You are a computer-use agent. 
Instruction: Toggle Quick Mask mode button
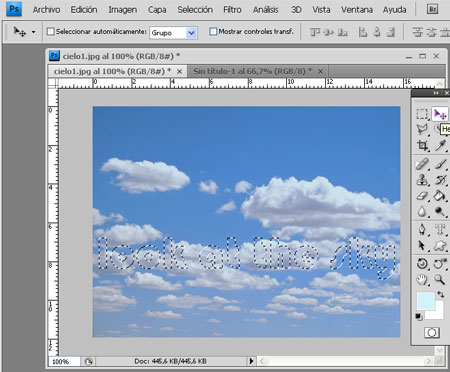pyautogui.click(x=432, y=332)
